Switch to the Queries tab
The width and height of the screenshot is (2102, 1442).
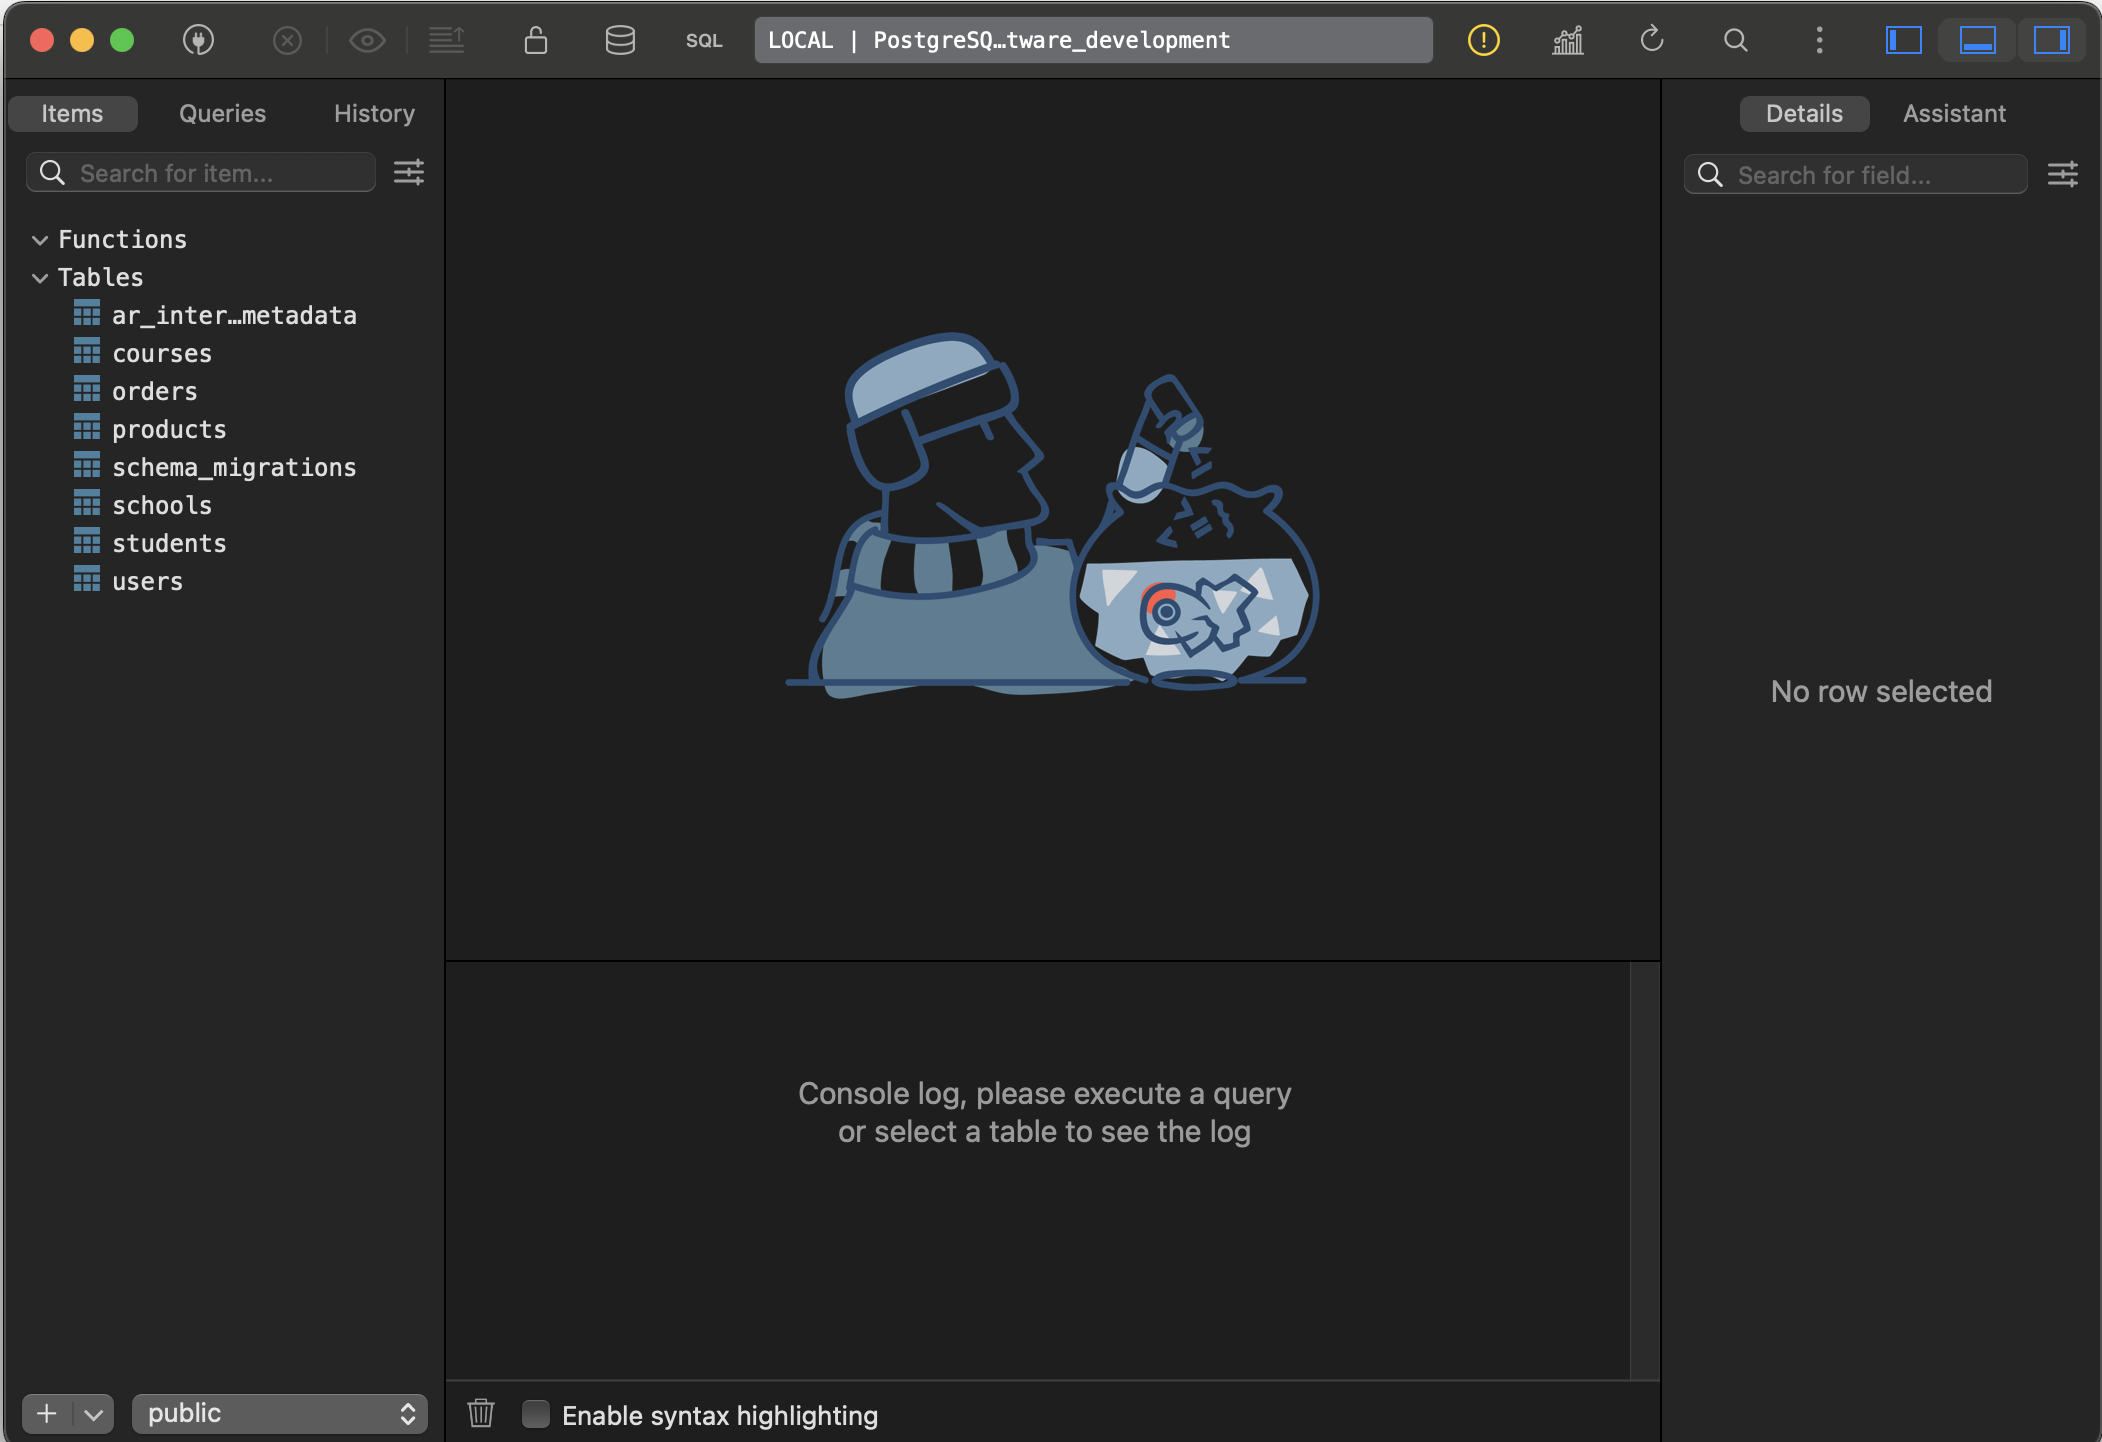click(x=222, y=113)
